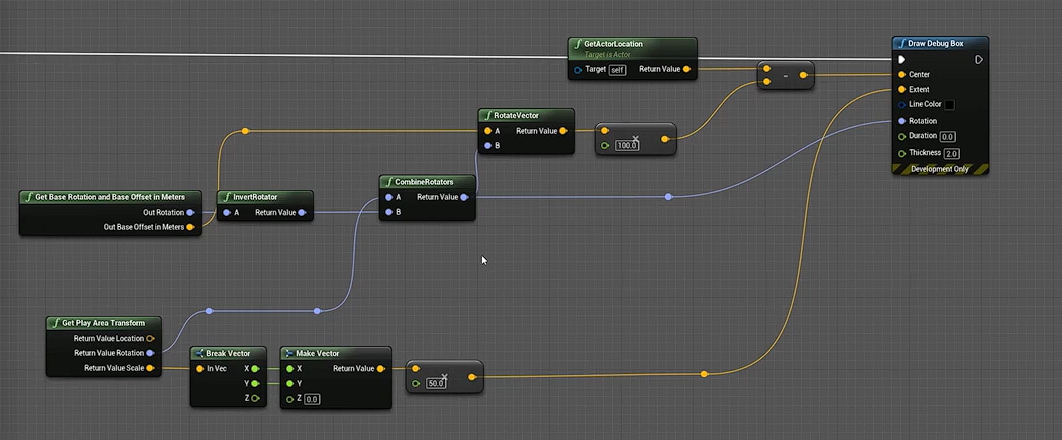This screenshot has height=440, width=1062.
Task: Click the GetActorLocation Target pin
Action: point(578,70)
